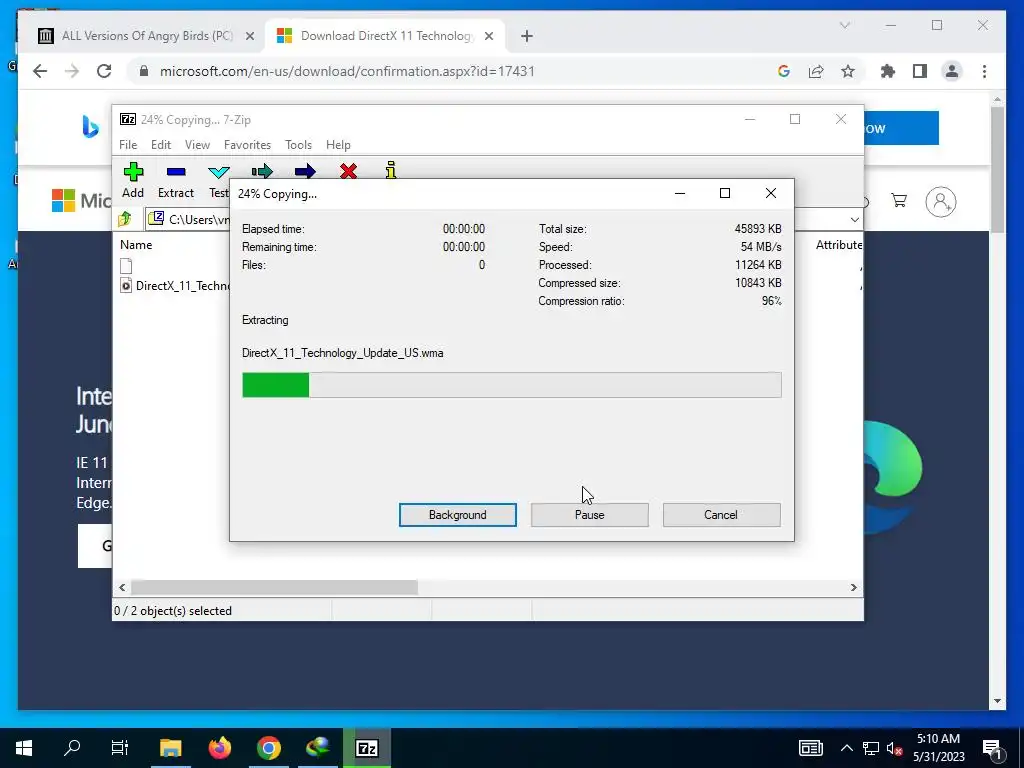Reload the page in Chrome
1024x768 pixels.
click(104, 71)
